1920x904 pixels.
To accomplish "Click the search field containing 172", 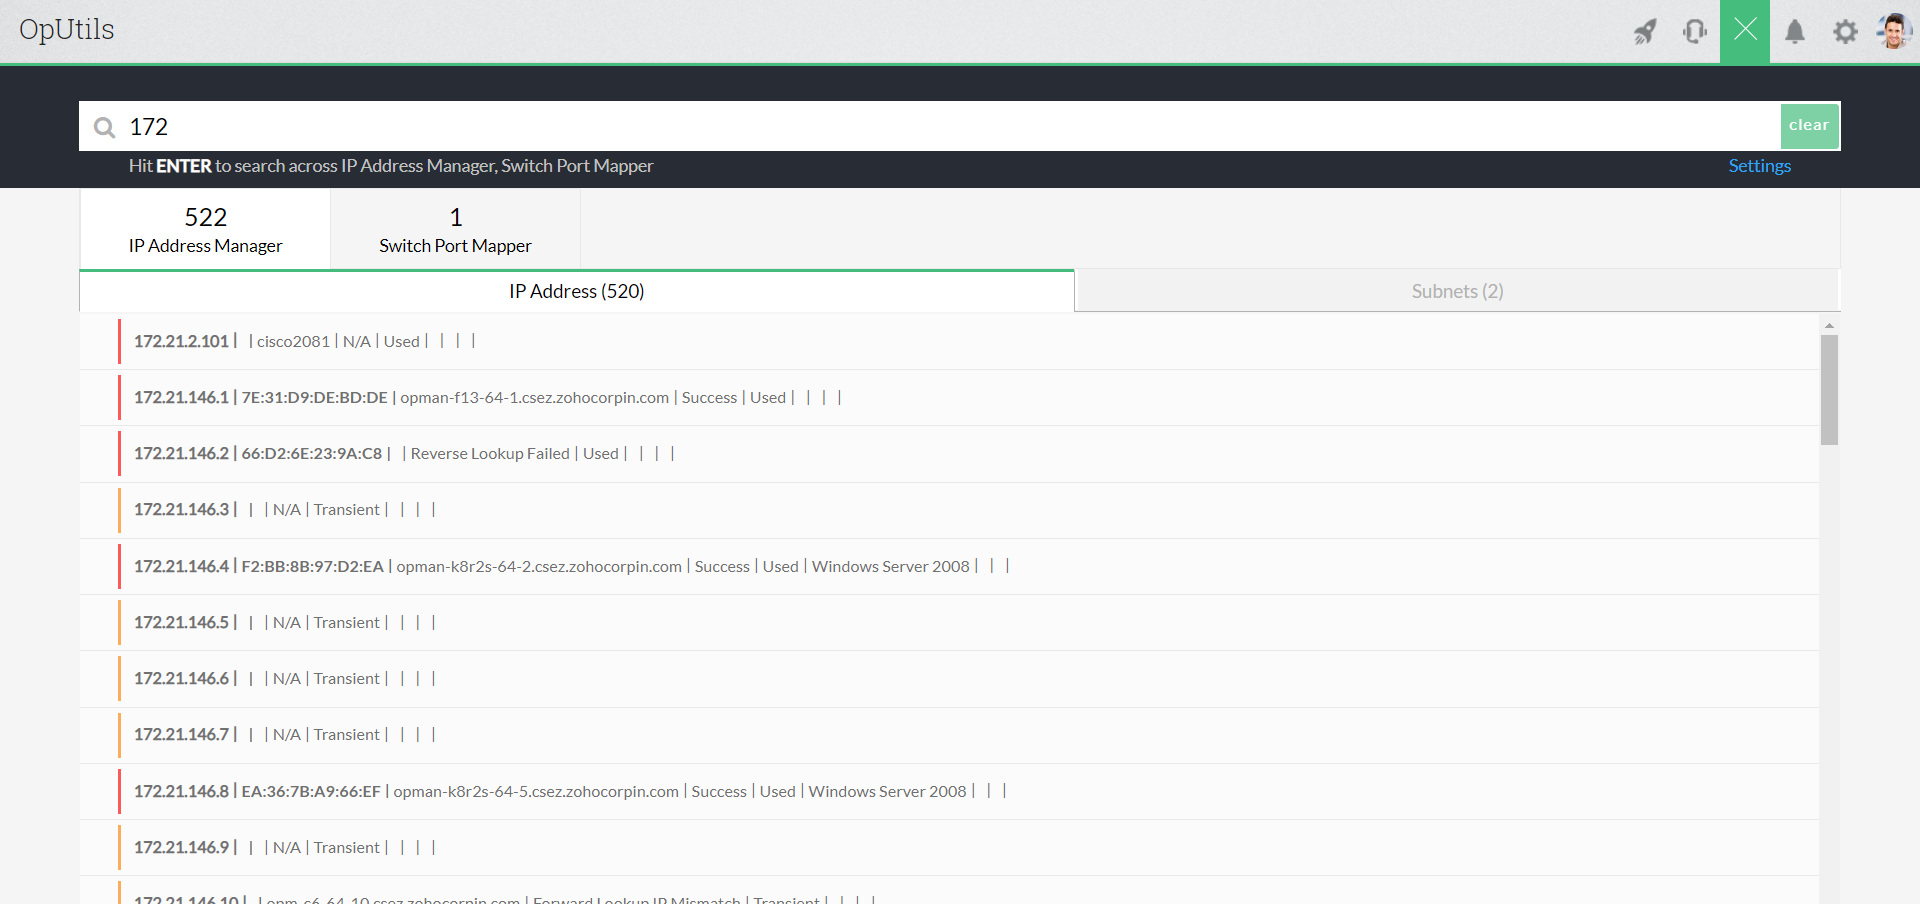I will pos(930,126).
